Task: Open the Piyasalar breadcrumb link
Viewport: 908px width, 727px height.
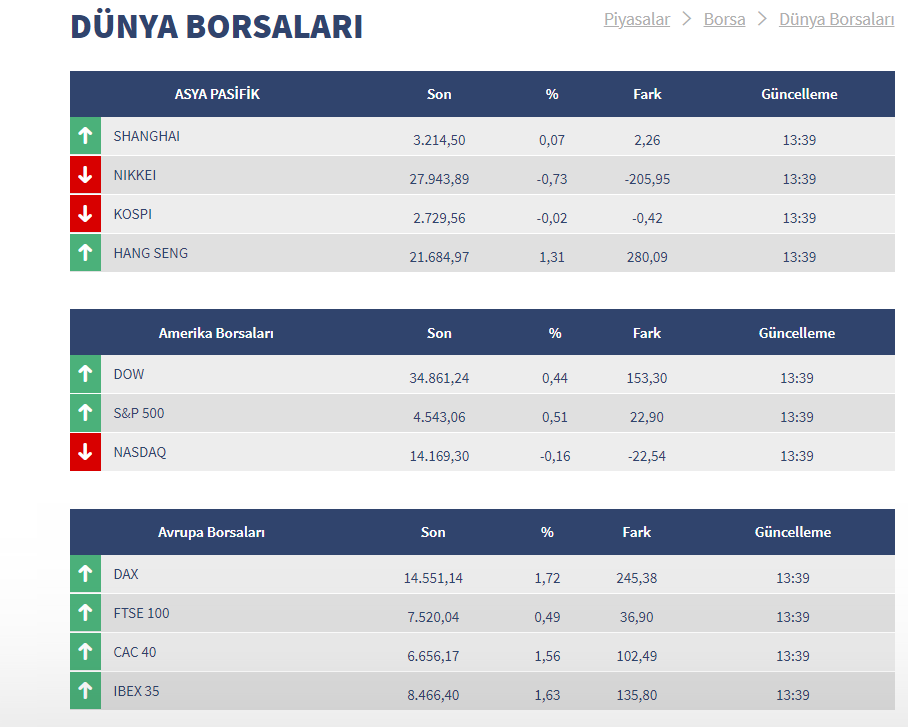Action: click(x=637, y=19)
